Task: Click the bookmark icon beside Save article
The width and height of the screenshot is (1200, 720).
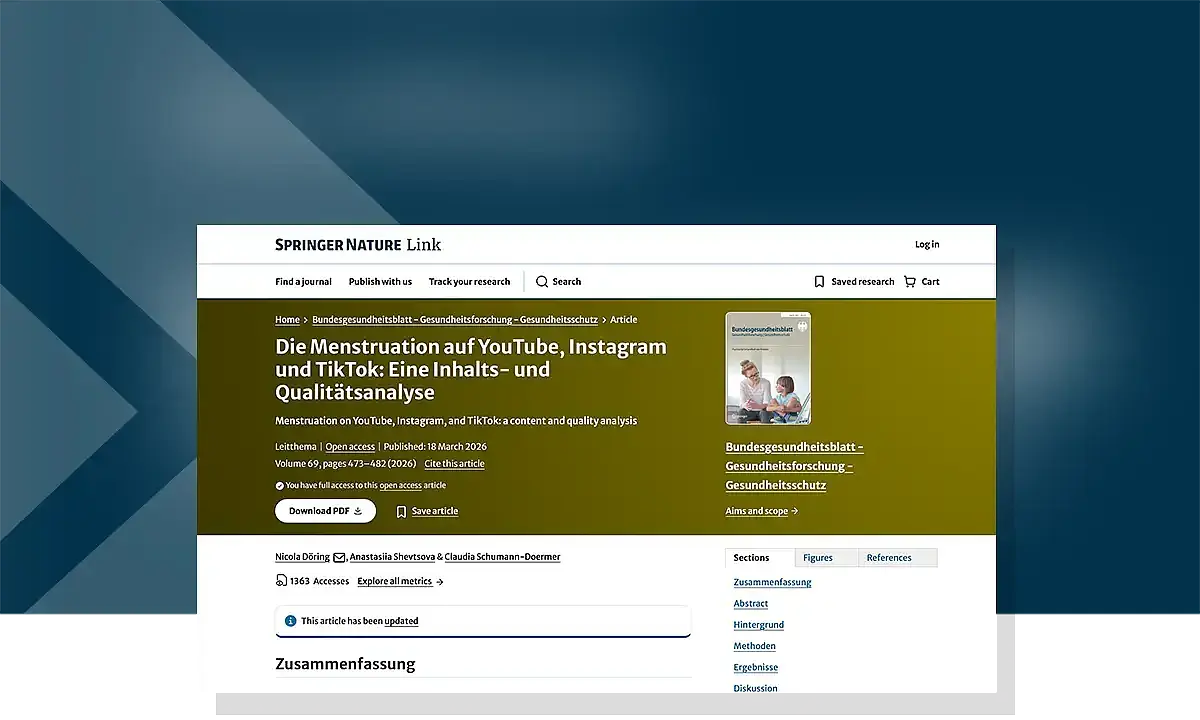Action: pos(401,511)
